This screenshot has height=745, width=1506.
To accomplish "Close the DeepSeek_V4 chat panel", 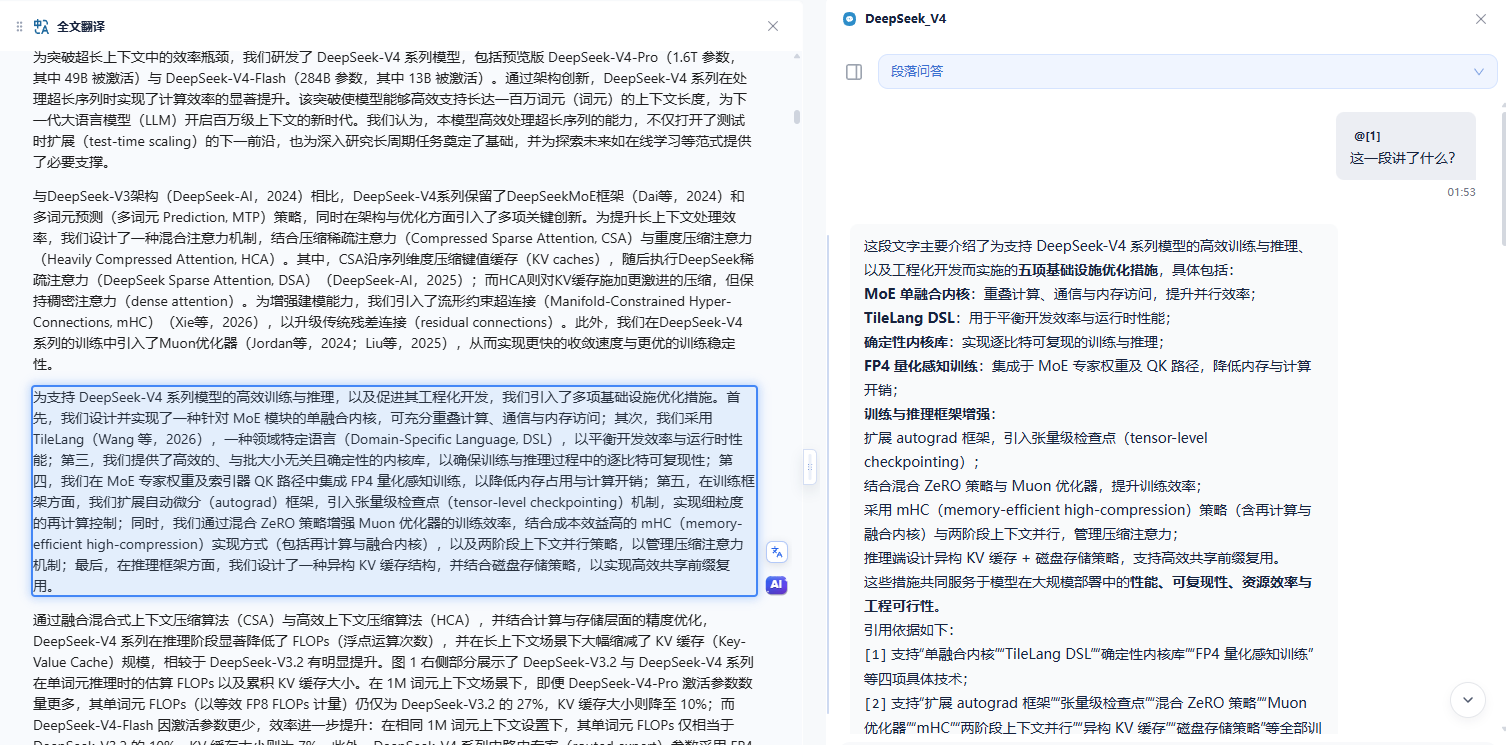I will pyautogui.click(x=1481, y=19).
